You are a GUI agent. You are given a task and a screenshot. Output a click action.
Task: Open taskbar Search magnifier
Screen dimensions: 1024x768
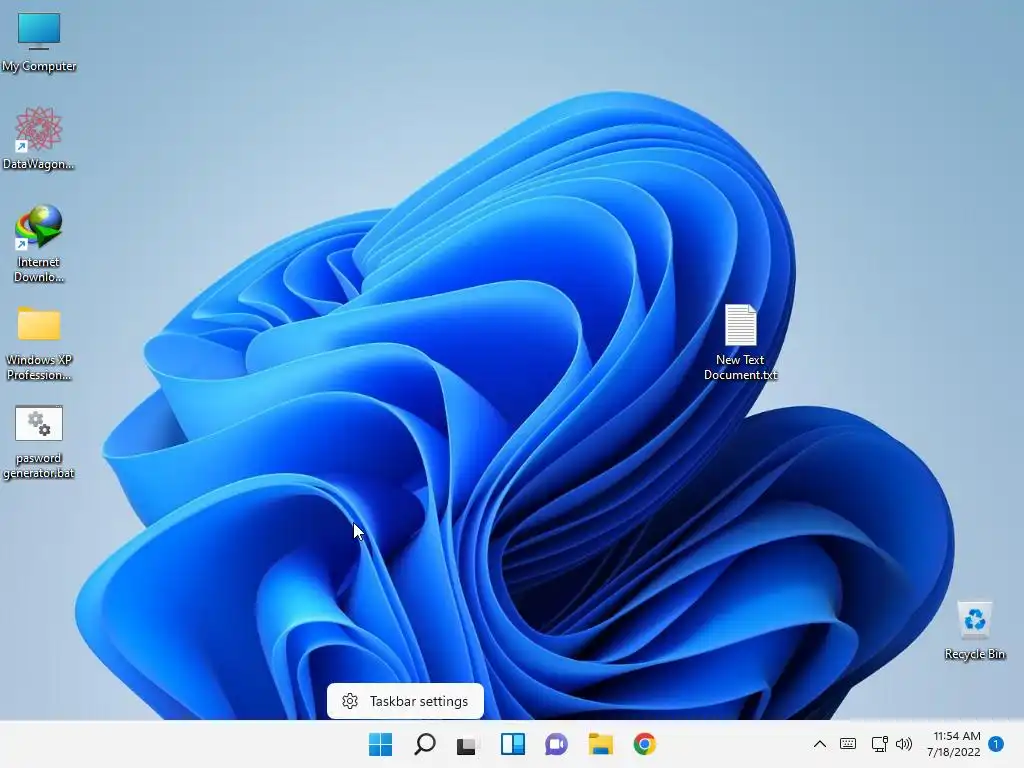(424, 744)
